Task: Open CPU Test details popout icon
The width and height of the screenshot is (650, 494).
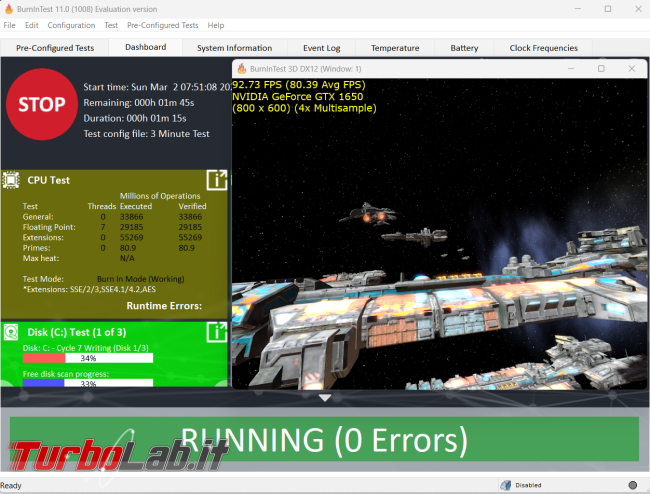Action: click(x=217, y=180)
